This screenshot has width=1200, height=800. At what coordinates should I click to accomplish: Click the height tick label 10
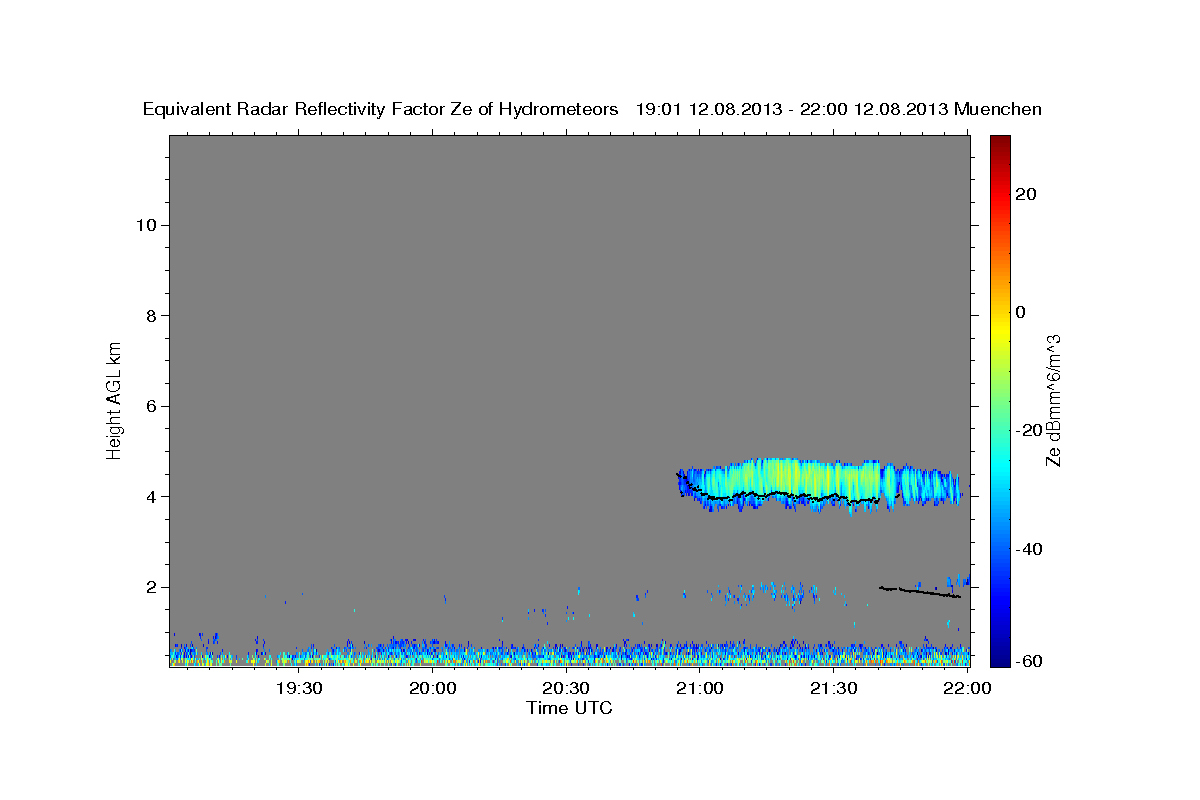[146, 225]
